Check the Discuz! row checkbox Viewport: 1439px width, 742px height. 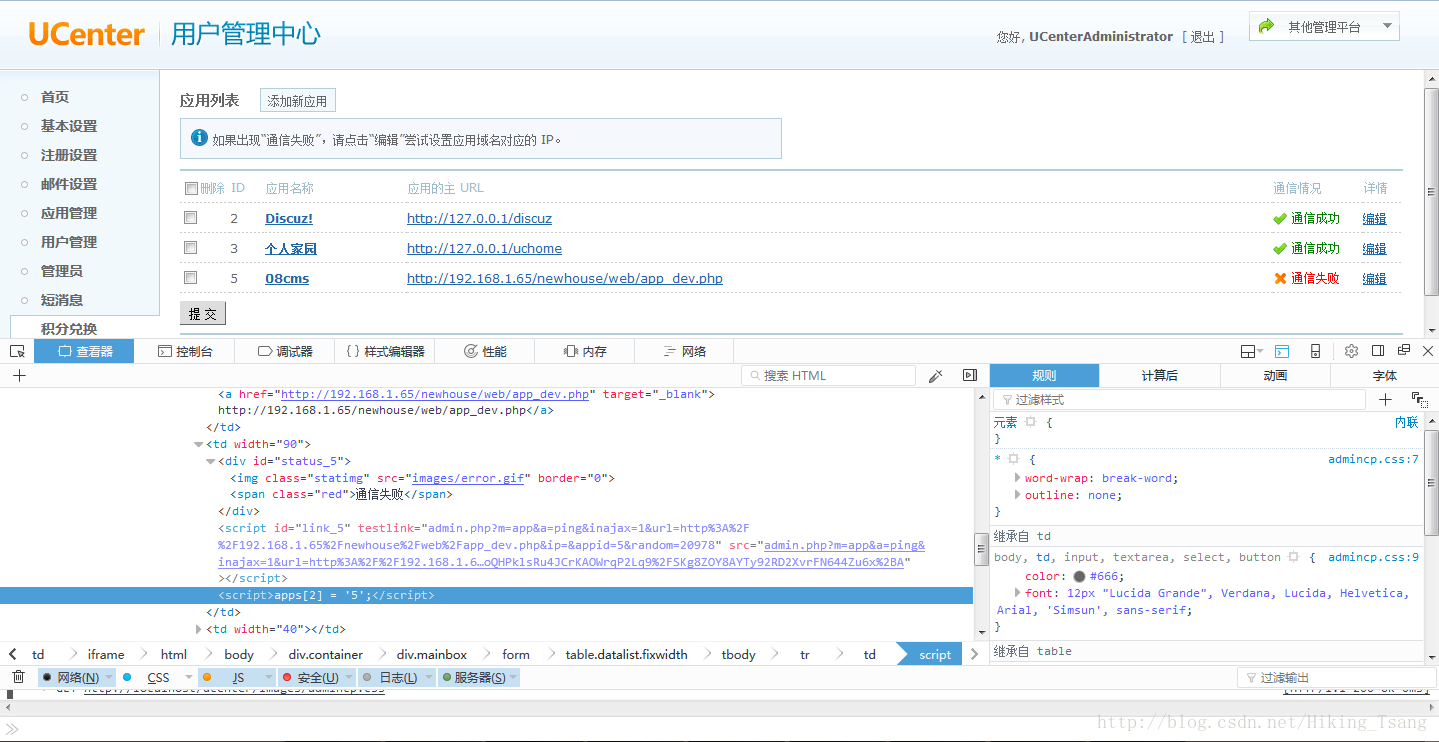tap(190, 217)
